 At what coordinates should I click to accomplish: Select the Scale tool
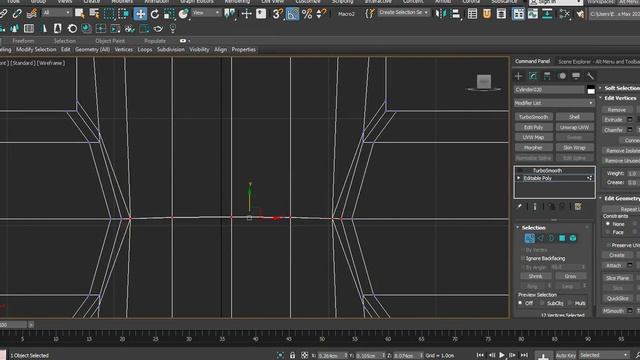click(169, 14)
